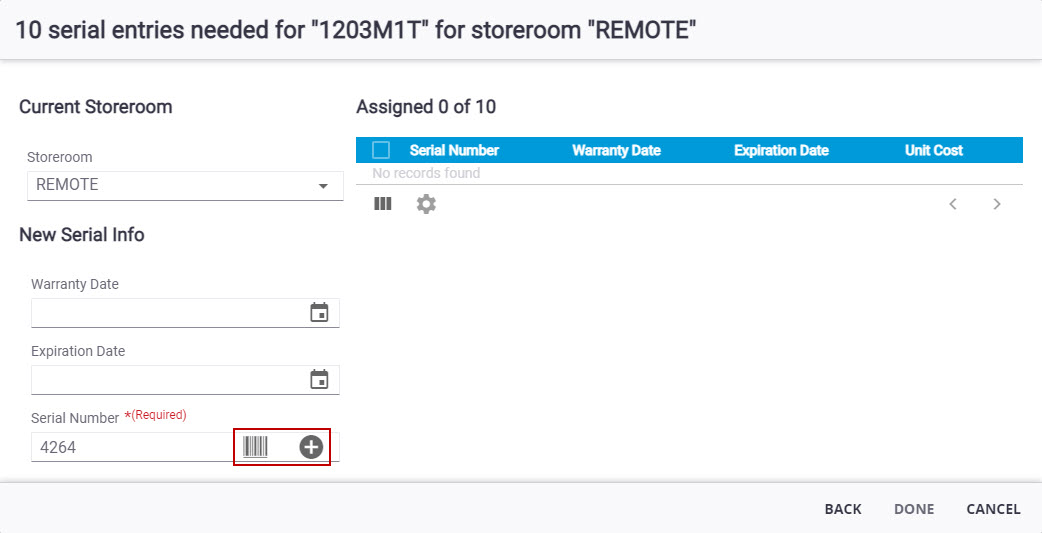The width and height of the screenshot is (1042, 533).
Task: Open the Warranty Date calendar picker
Action: tap(320, 312)
